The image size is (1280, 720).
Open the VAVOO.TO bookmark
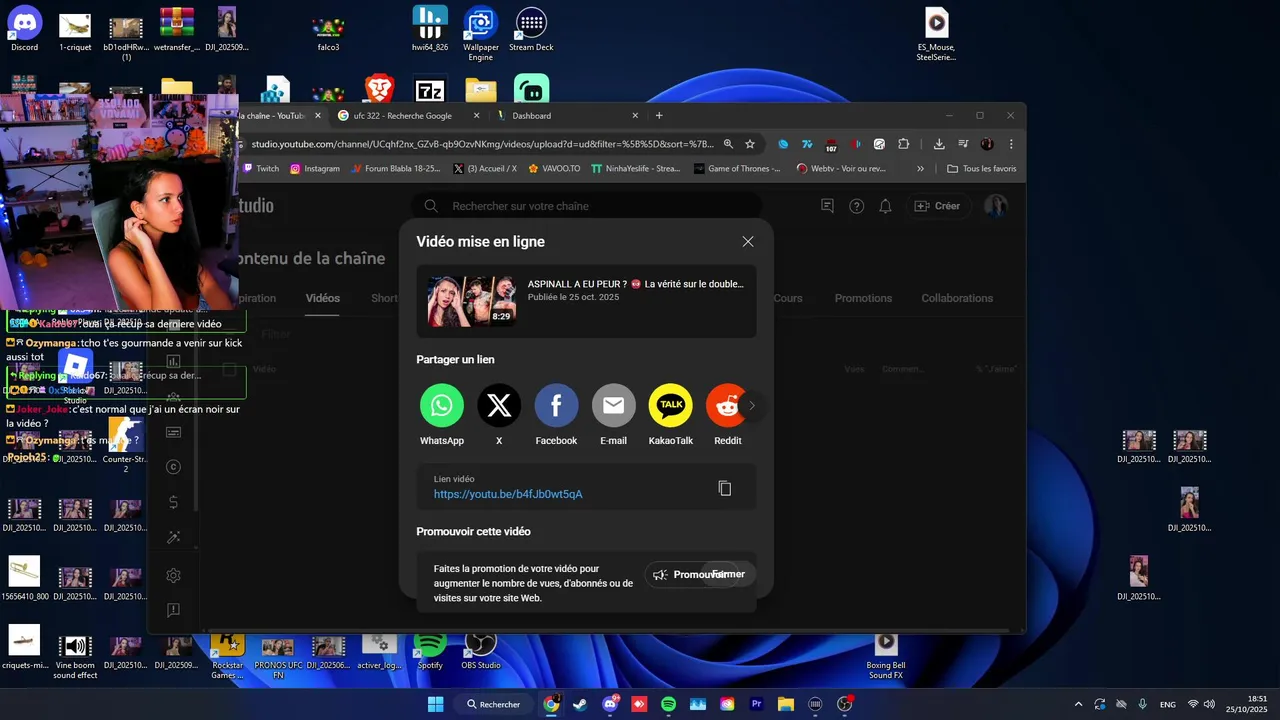click(x=554, y=169)
